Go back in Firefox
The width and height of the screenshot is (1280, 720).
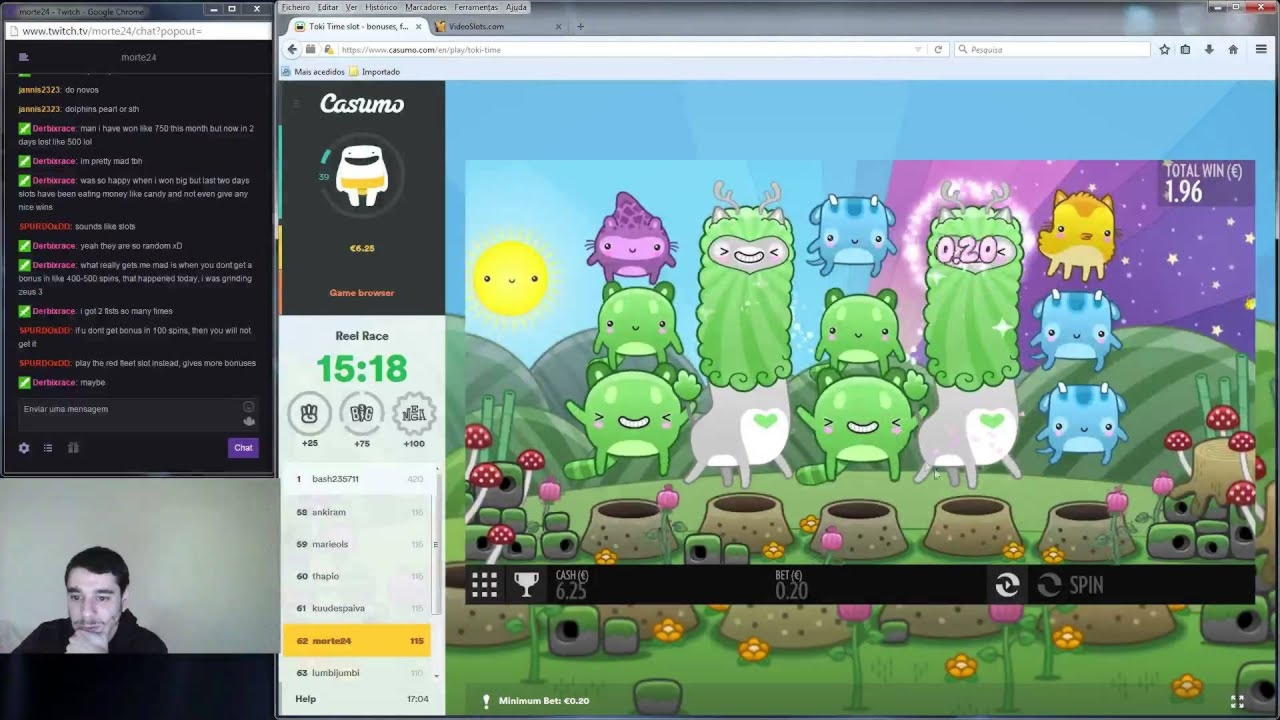[292, 49]
